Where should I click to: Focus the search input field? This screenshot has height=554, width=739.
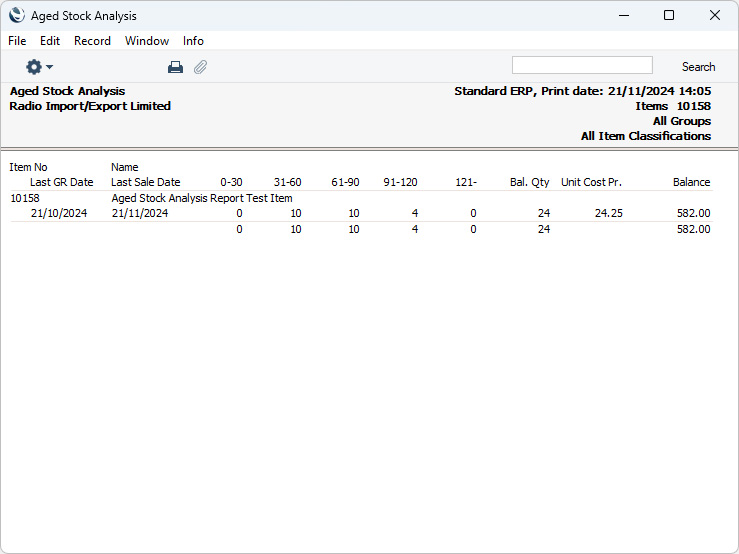(582, 65)
